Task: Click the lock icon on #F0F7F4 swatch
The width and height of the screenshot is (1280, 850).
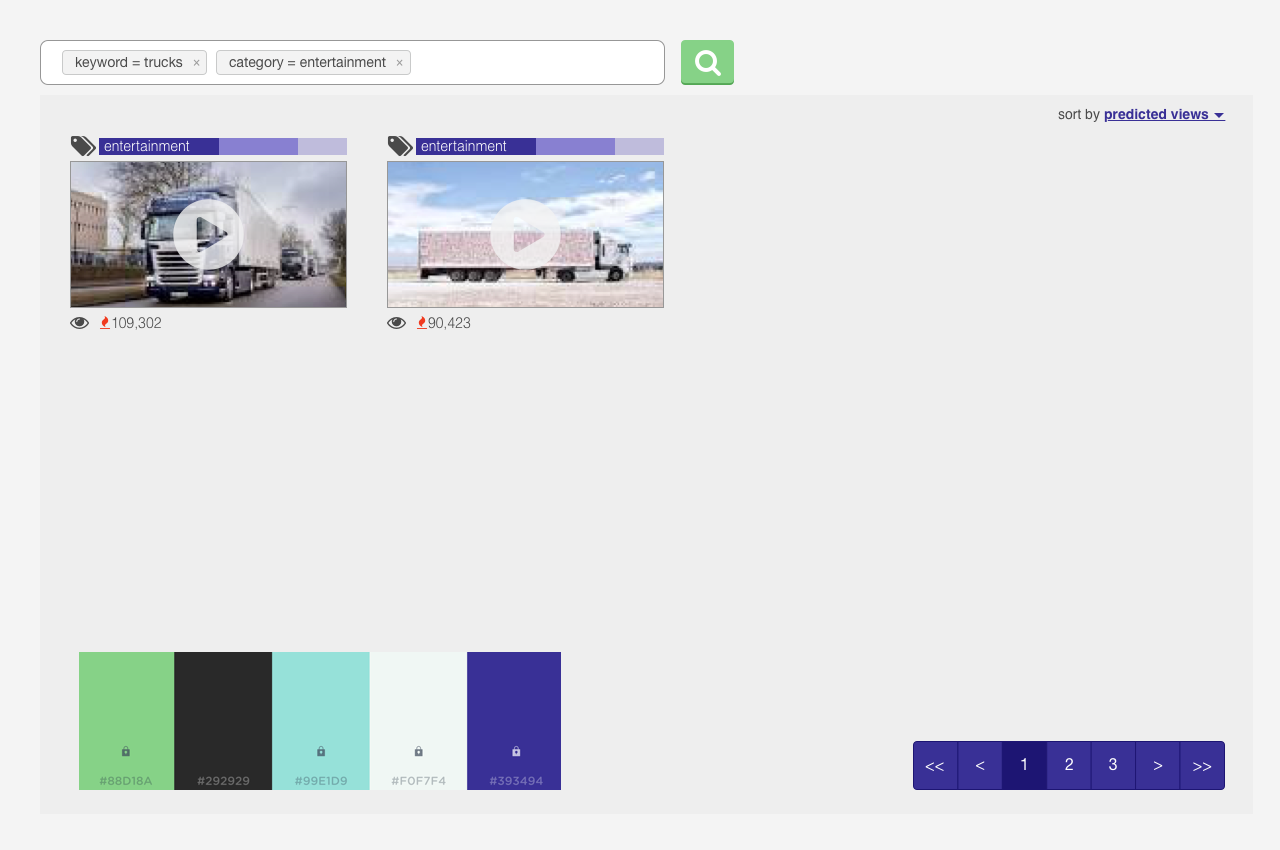Action: pos(419,751)
